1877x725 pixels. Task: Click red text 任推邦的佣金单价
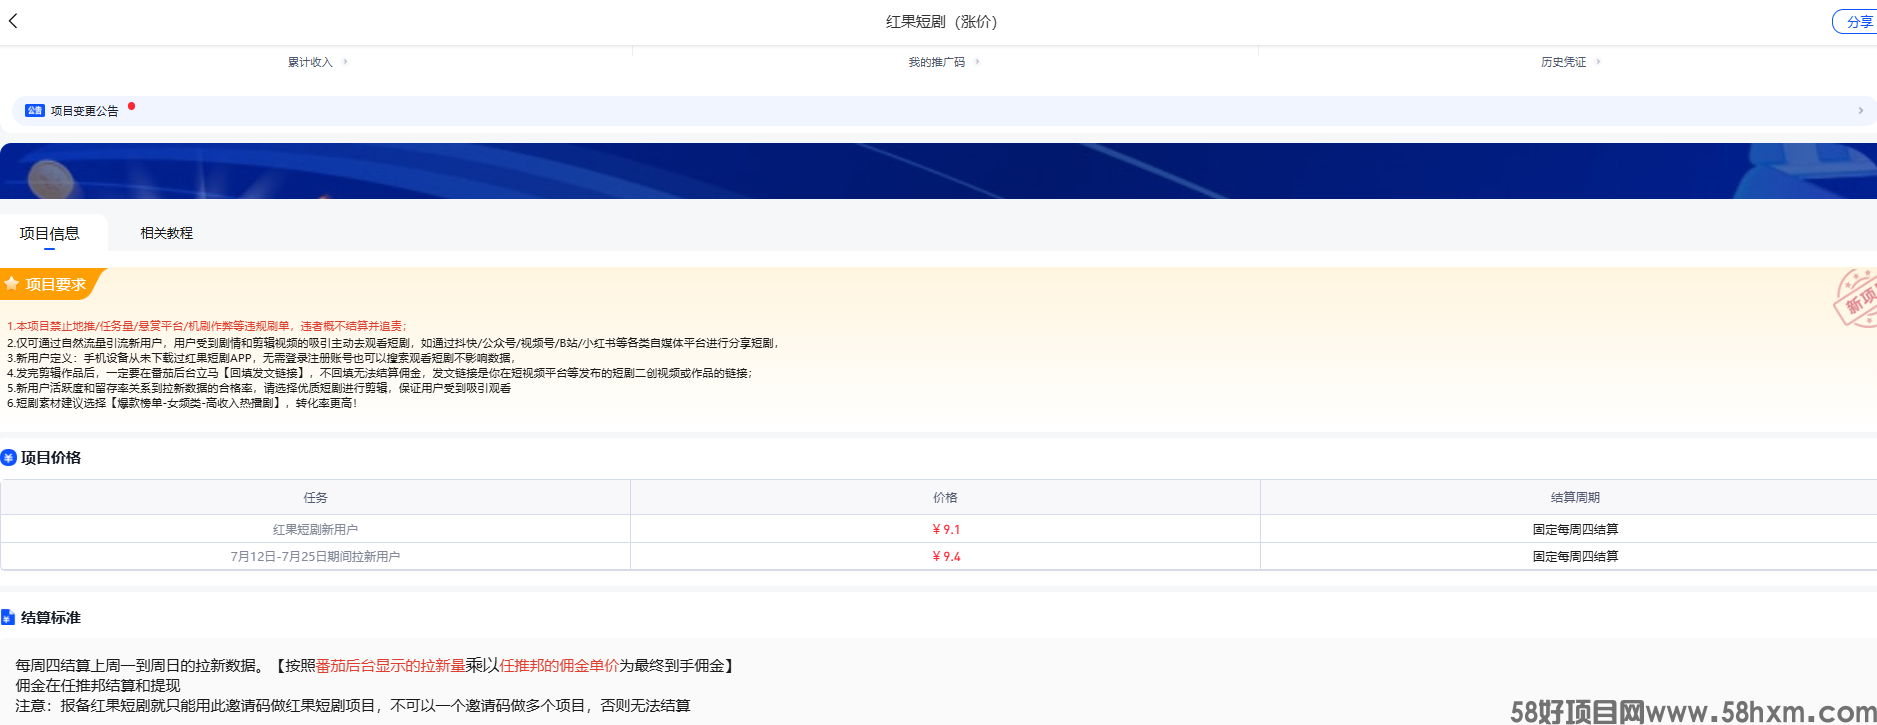(559, 665)
